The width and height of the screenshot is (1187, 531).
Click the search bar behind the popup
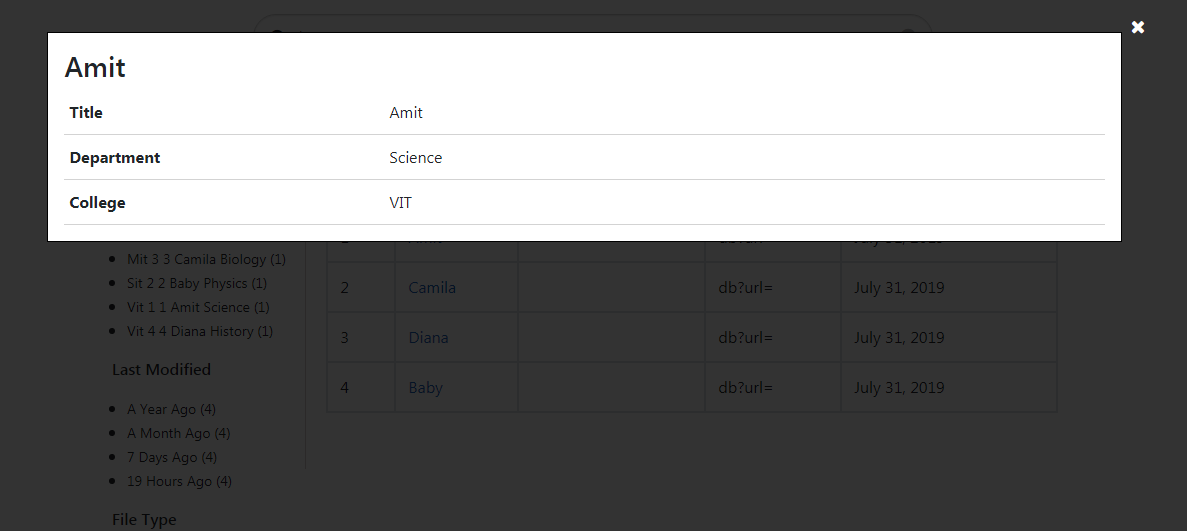click(x=590, y=23)
